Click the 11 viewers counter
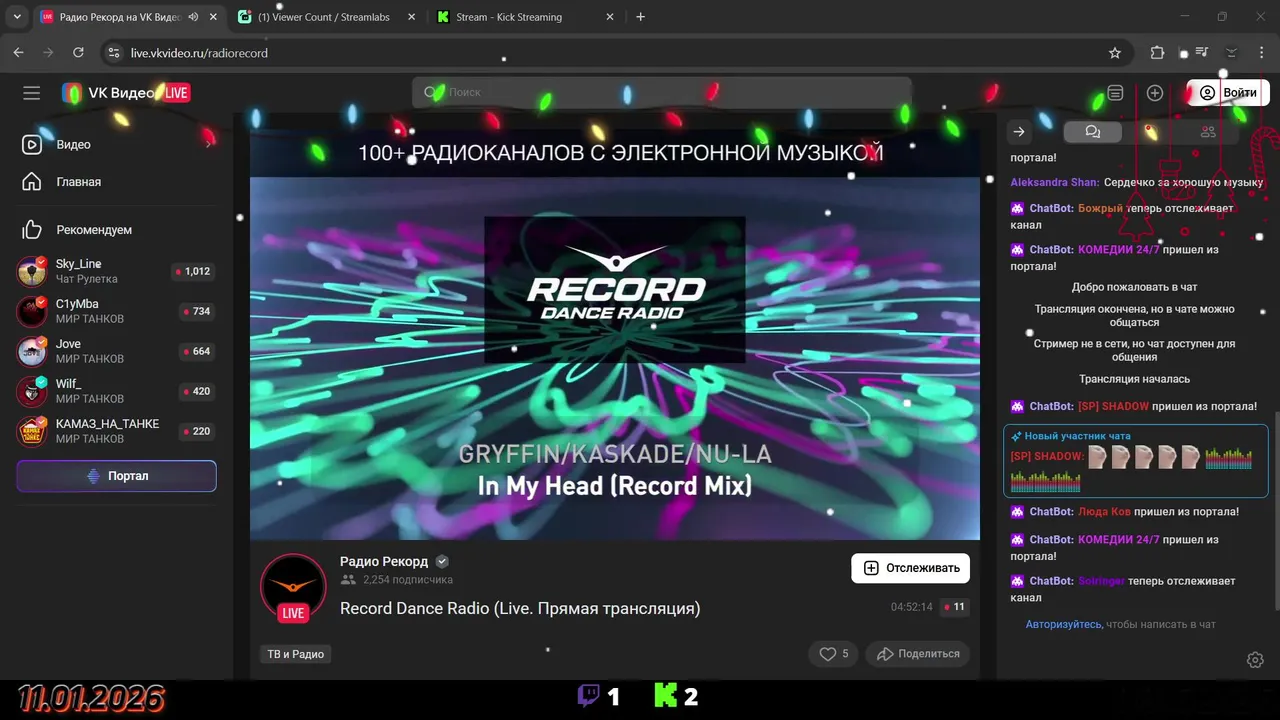 (954, 607)
